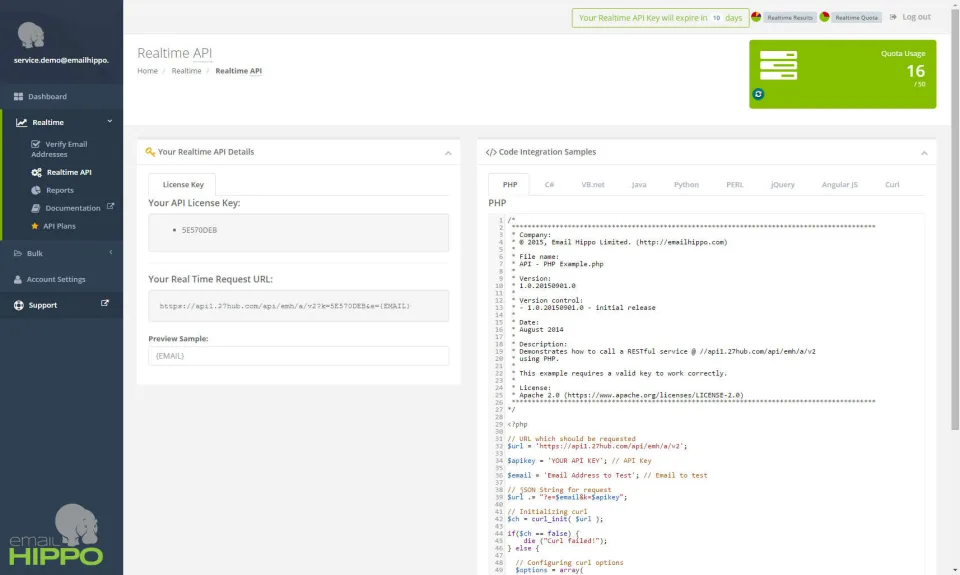The width and height of the screenshot is (960, 575).
Task: Click the Realtime API breadcrumb text
Action: (238, 71)
